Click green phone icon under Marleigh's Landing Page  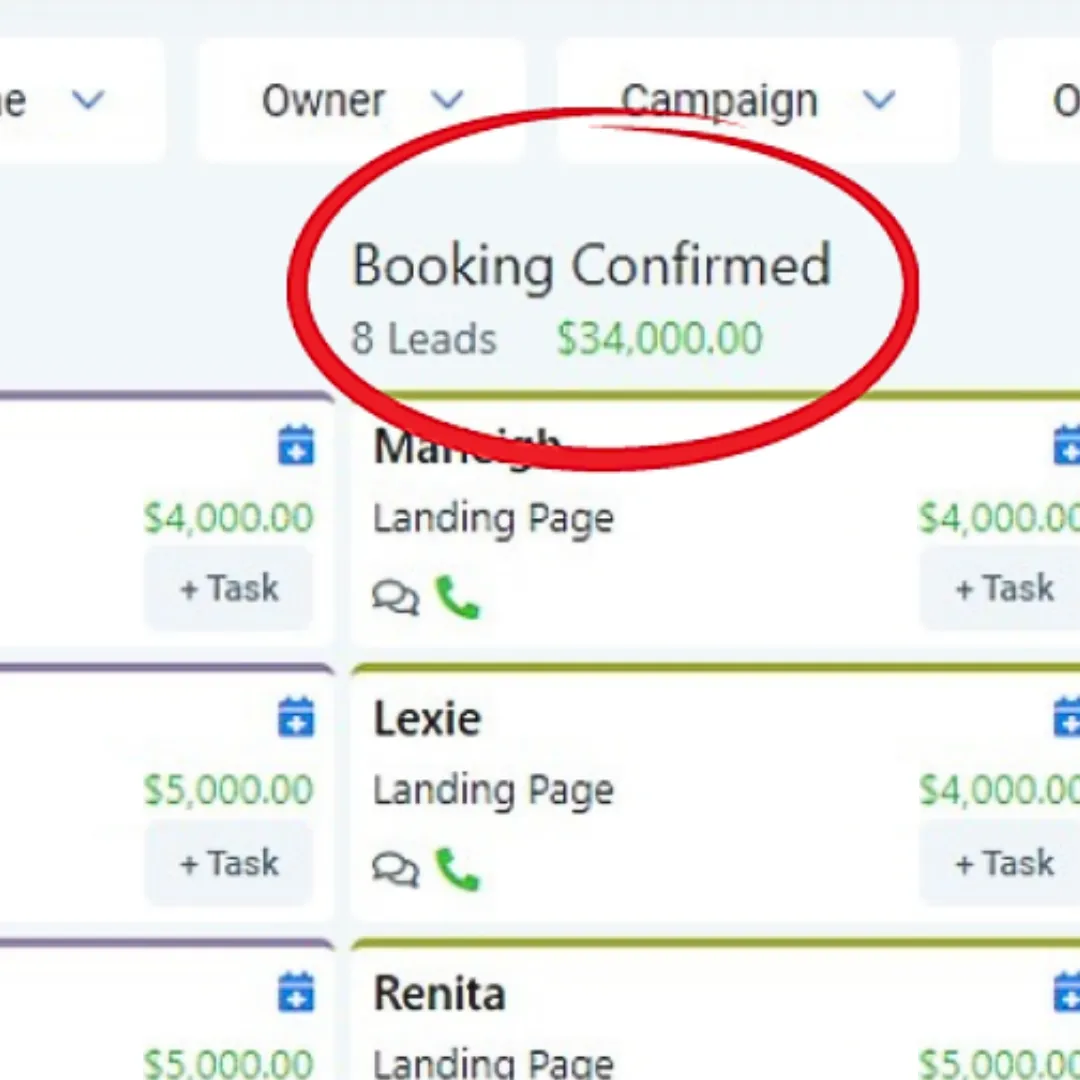(x=458, y=598)
